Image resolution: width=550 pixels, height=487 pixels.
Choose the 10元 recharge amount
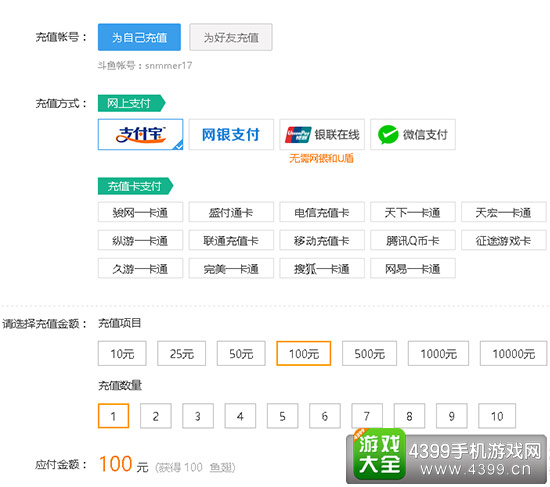tap(122, 353)
